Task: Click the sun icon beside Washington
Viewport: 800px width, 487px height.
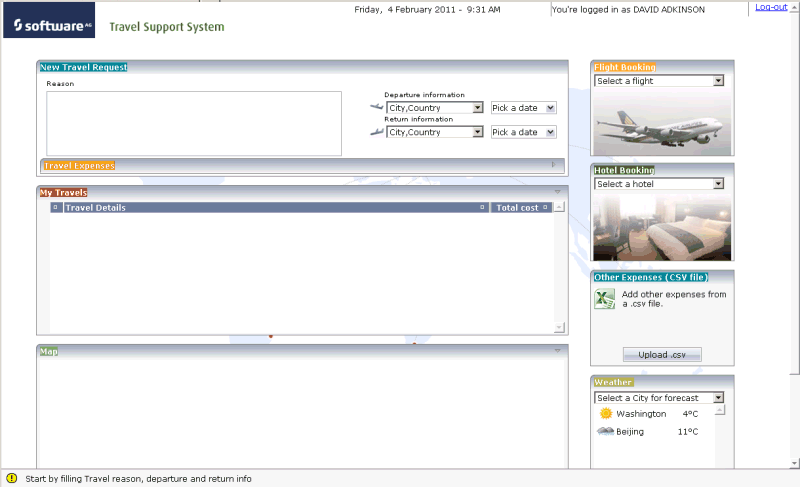Action: (605, 413)
